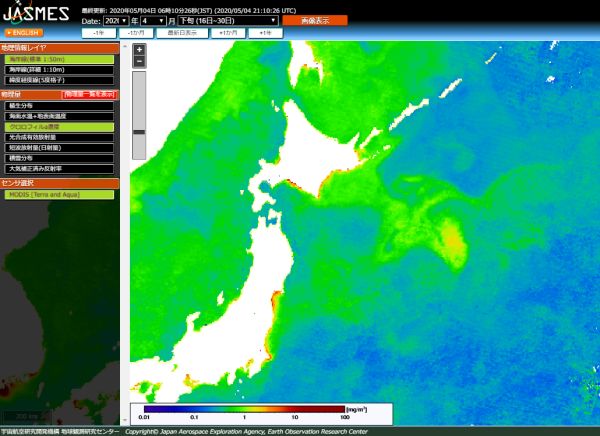Advance one month with +1か月

pos(228,33)
